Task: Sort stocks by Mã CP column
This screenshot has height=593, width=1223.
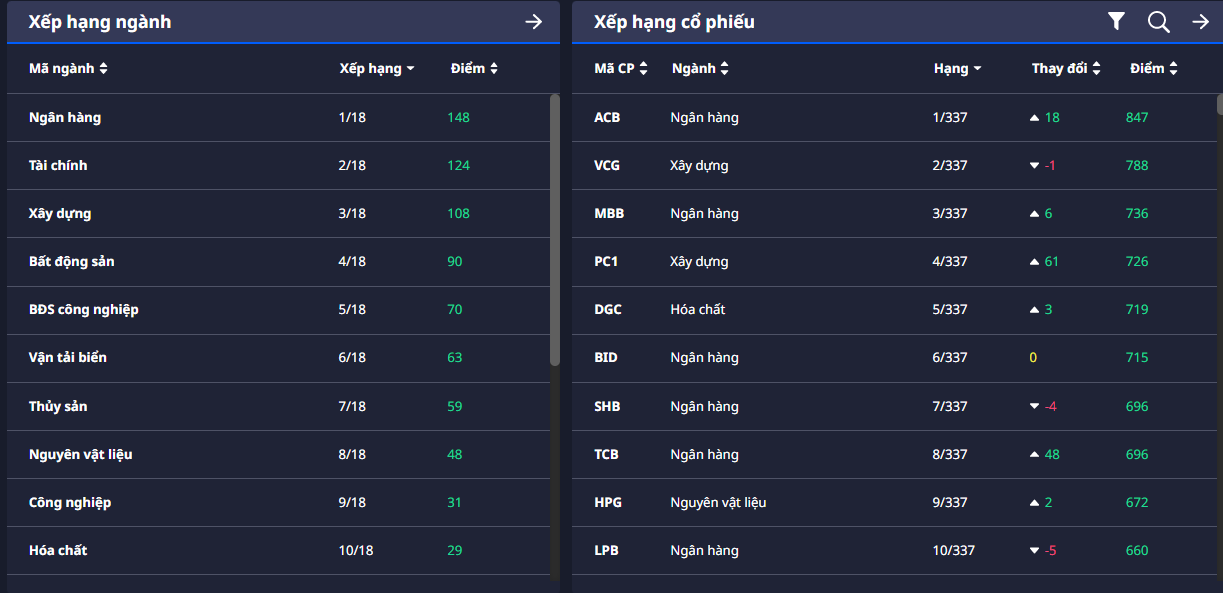Action: (620, 69)
